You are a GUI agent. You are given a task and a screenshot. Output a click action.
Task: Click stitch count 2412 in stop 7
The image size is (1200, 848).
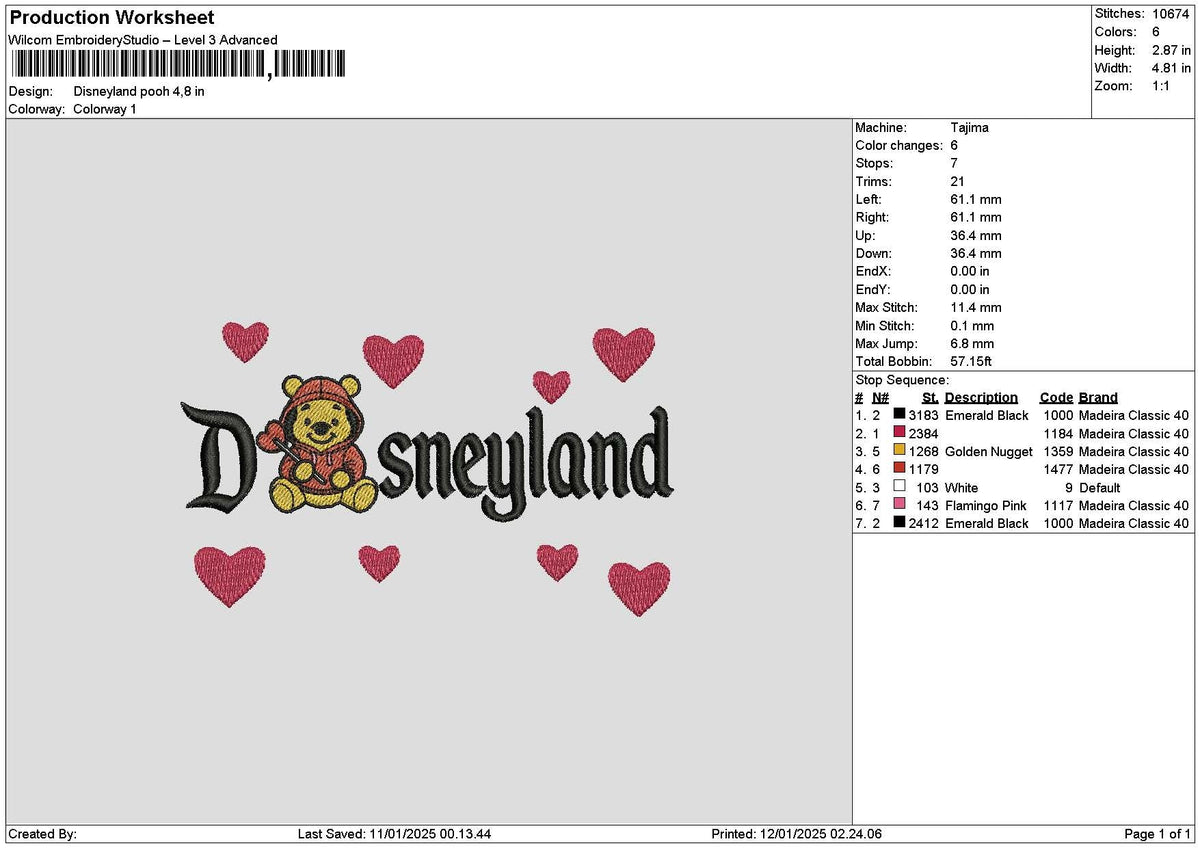pos(923,523)
